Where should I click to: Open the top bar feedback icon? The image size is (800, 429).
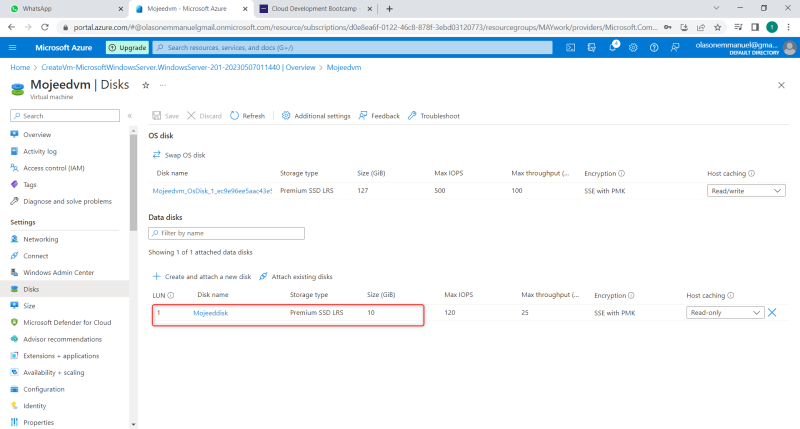(675, 47)
